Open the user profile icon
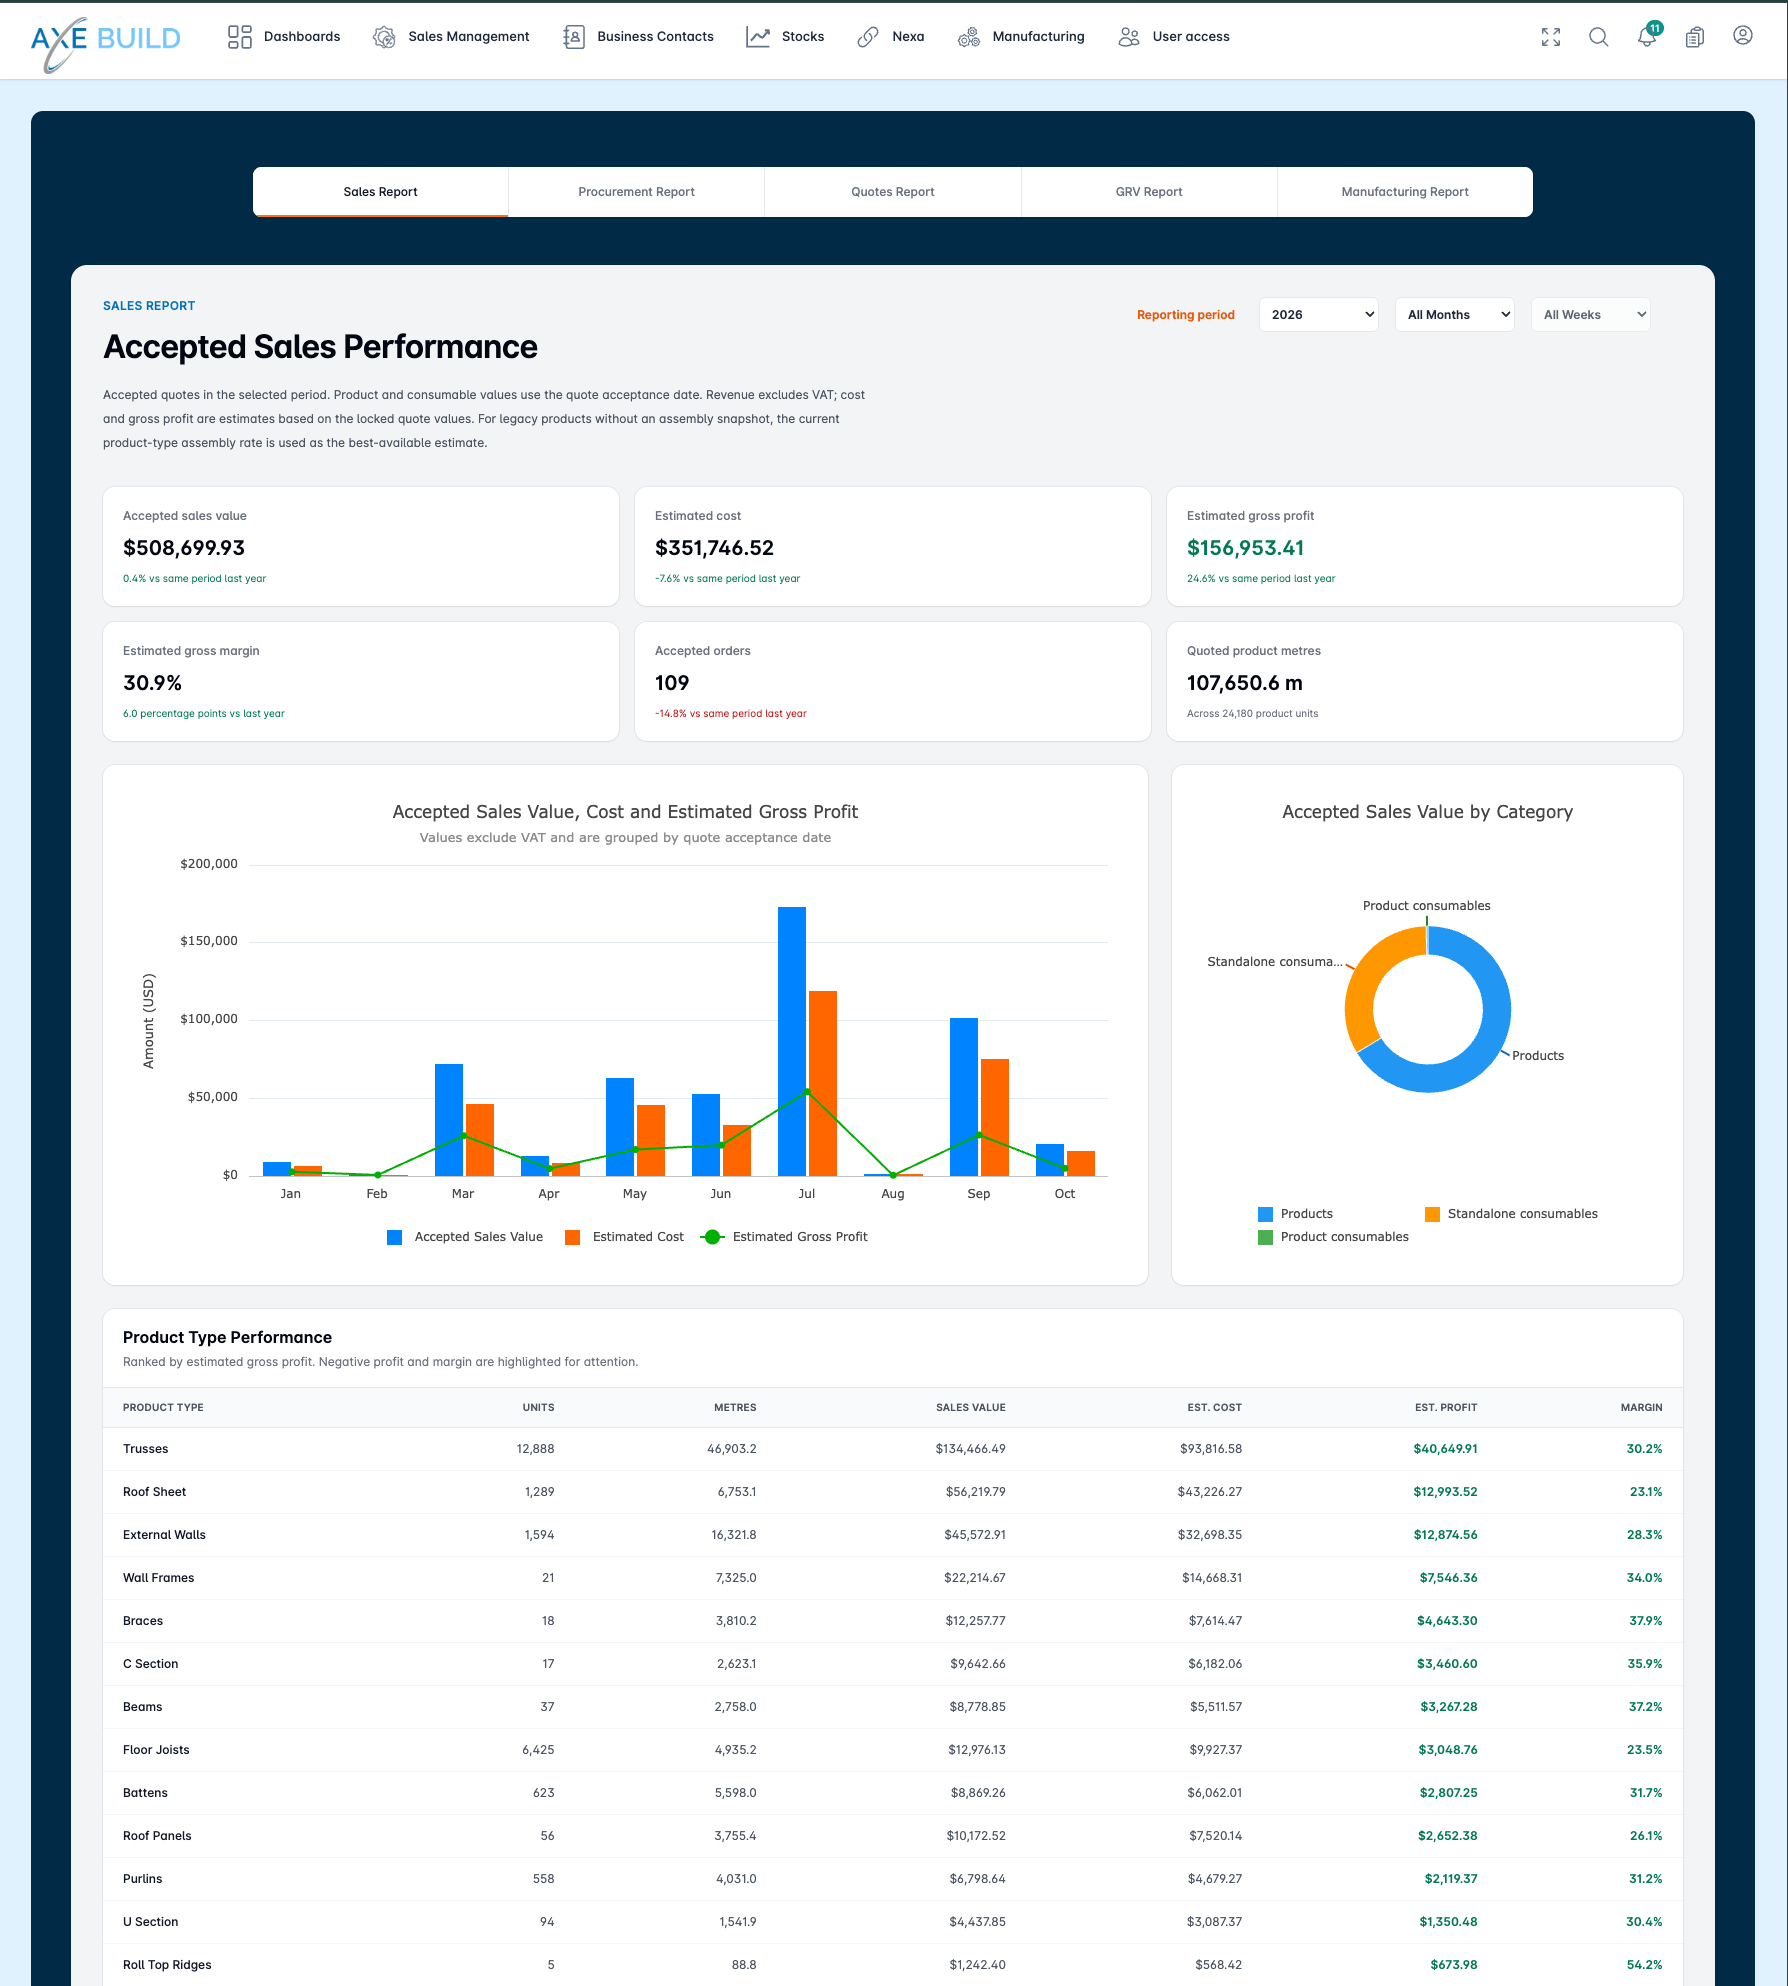Screen dimensions: 1788x1986 click(x=1743, y=36)
